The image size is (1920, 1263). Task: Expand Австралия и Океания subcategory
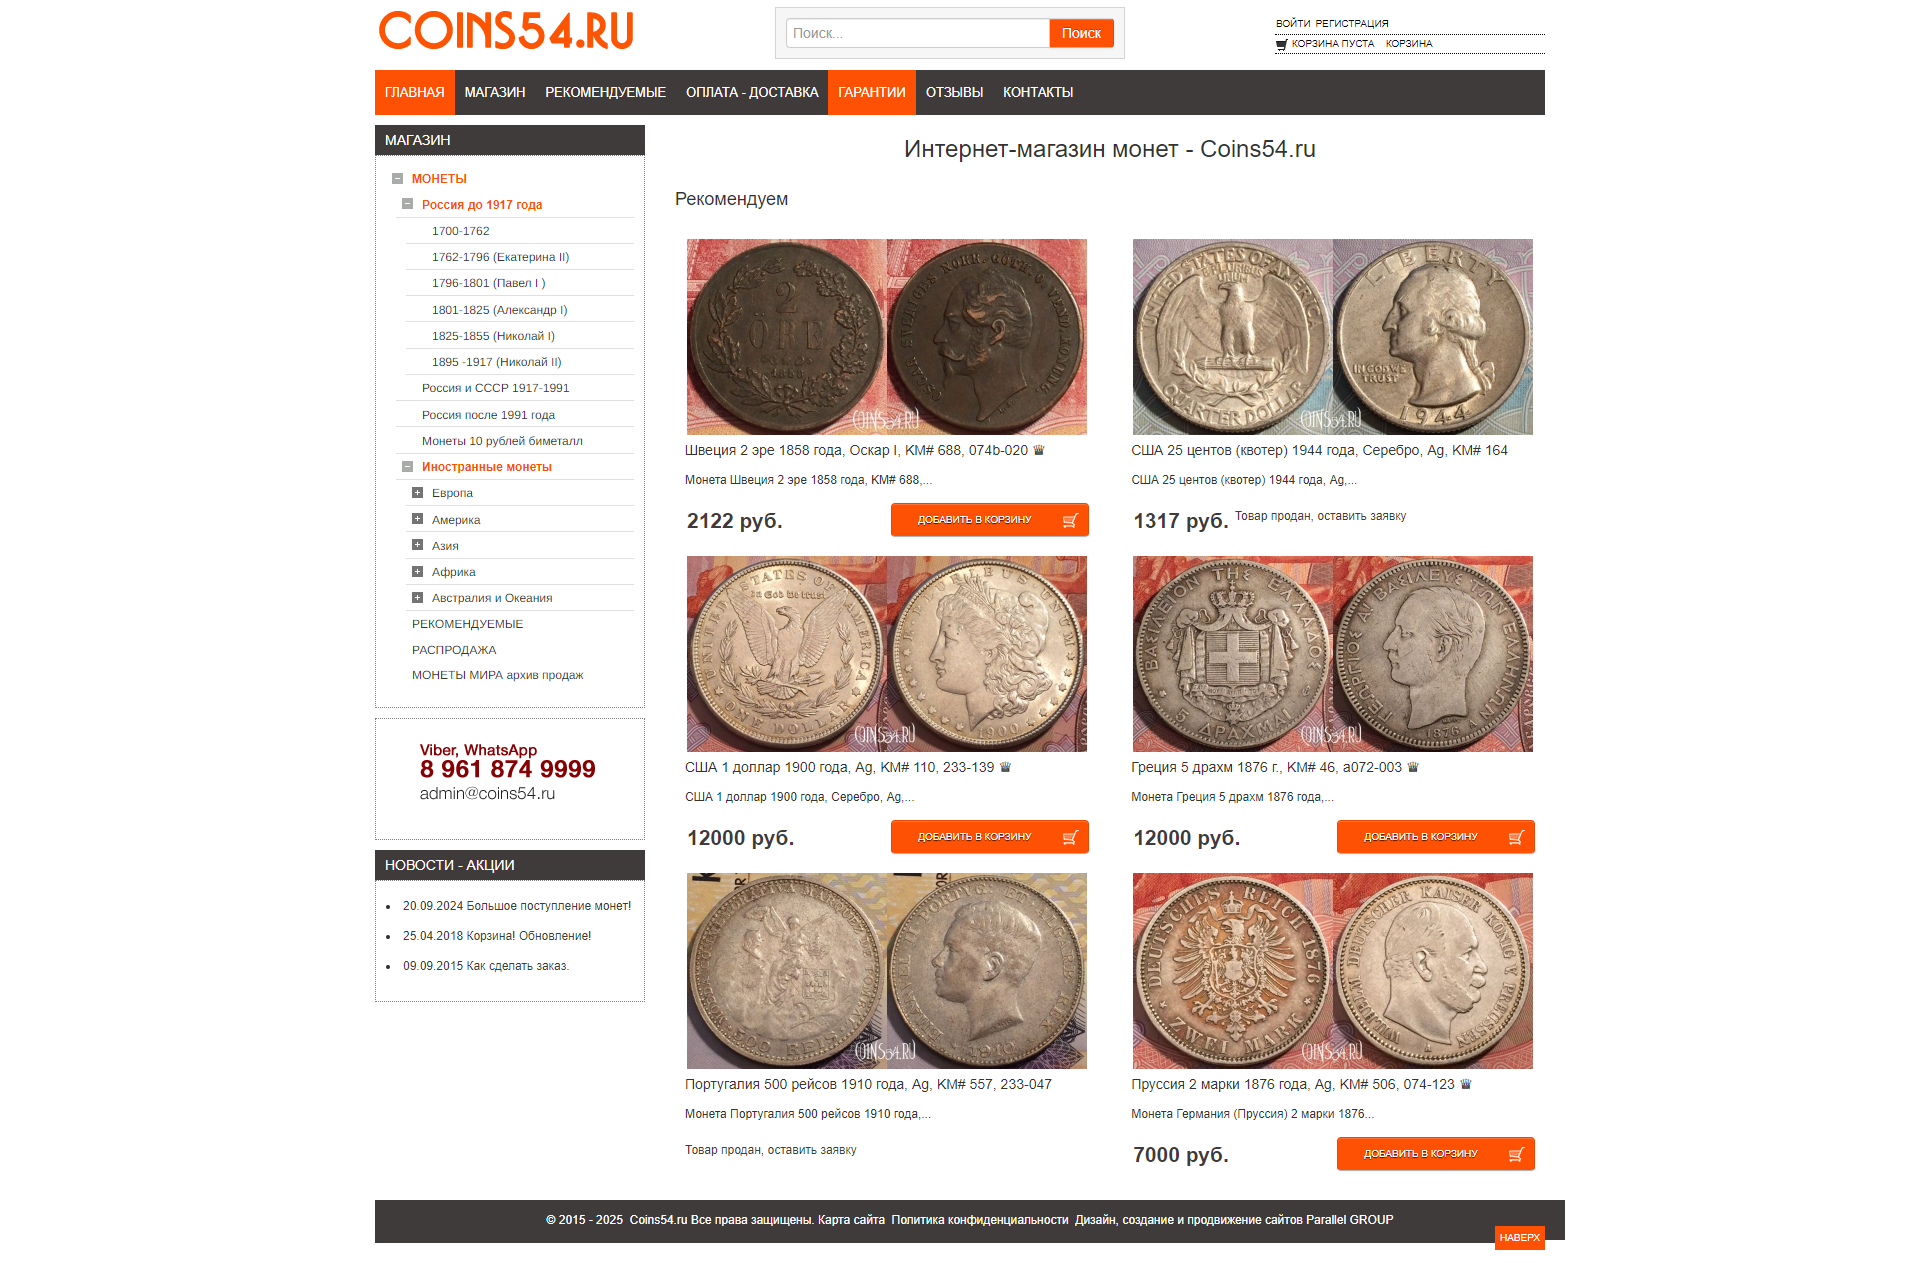tap(417, 597)
